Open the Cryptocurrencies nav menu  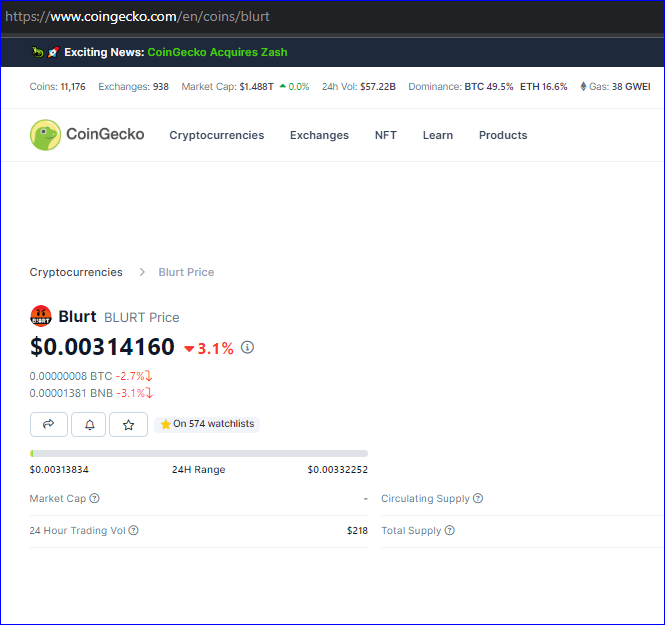pyautogui.click(x=217, y=135)
